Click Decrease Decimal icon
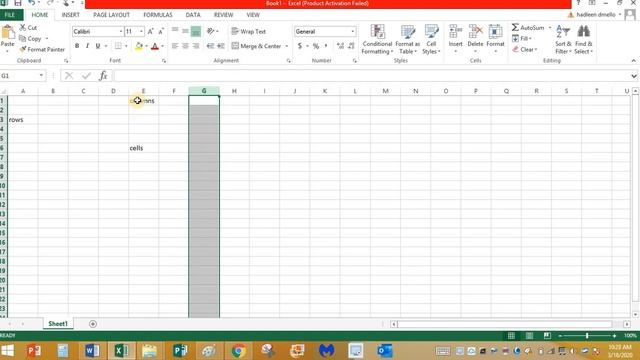This screenshot has width=640, height=360. tap(351, 46)
